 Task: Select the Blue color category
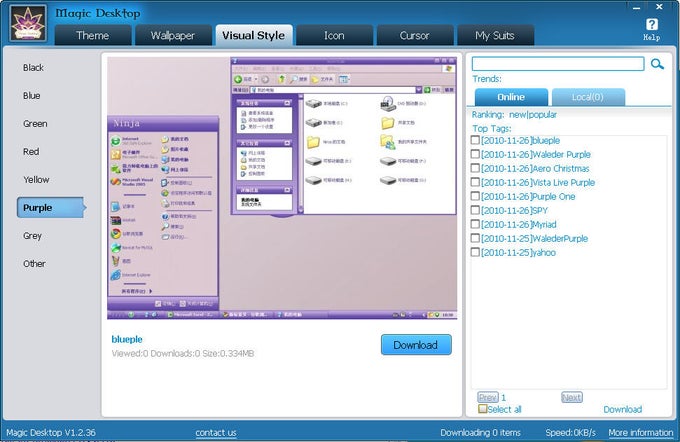click(32, 96)
